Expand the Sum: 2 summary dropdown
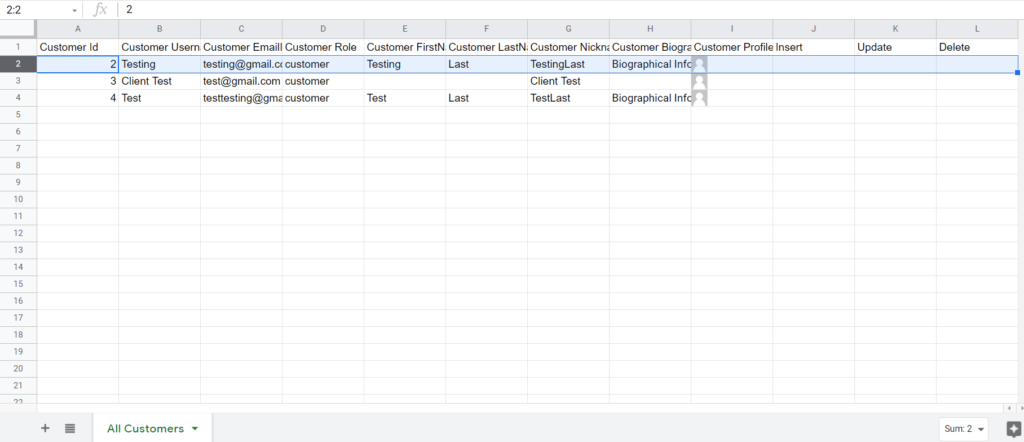The height and width of the screenshot is (442, 1024). pos(963,429)
